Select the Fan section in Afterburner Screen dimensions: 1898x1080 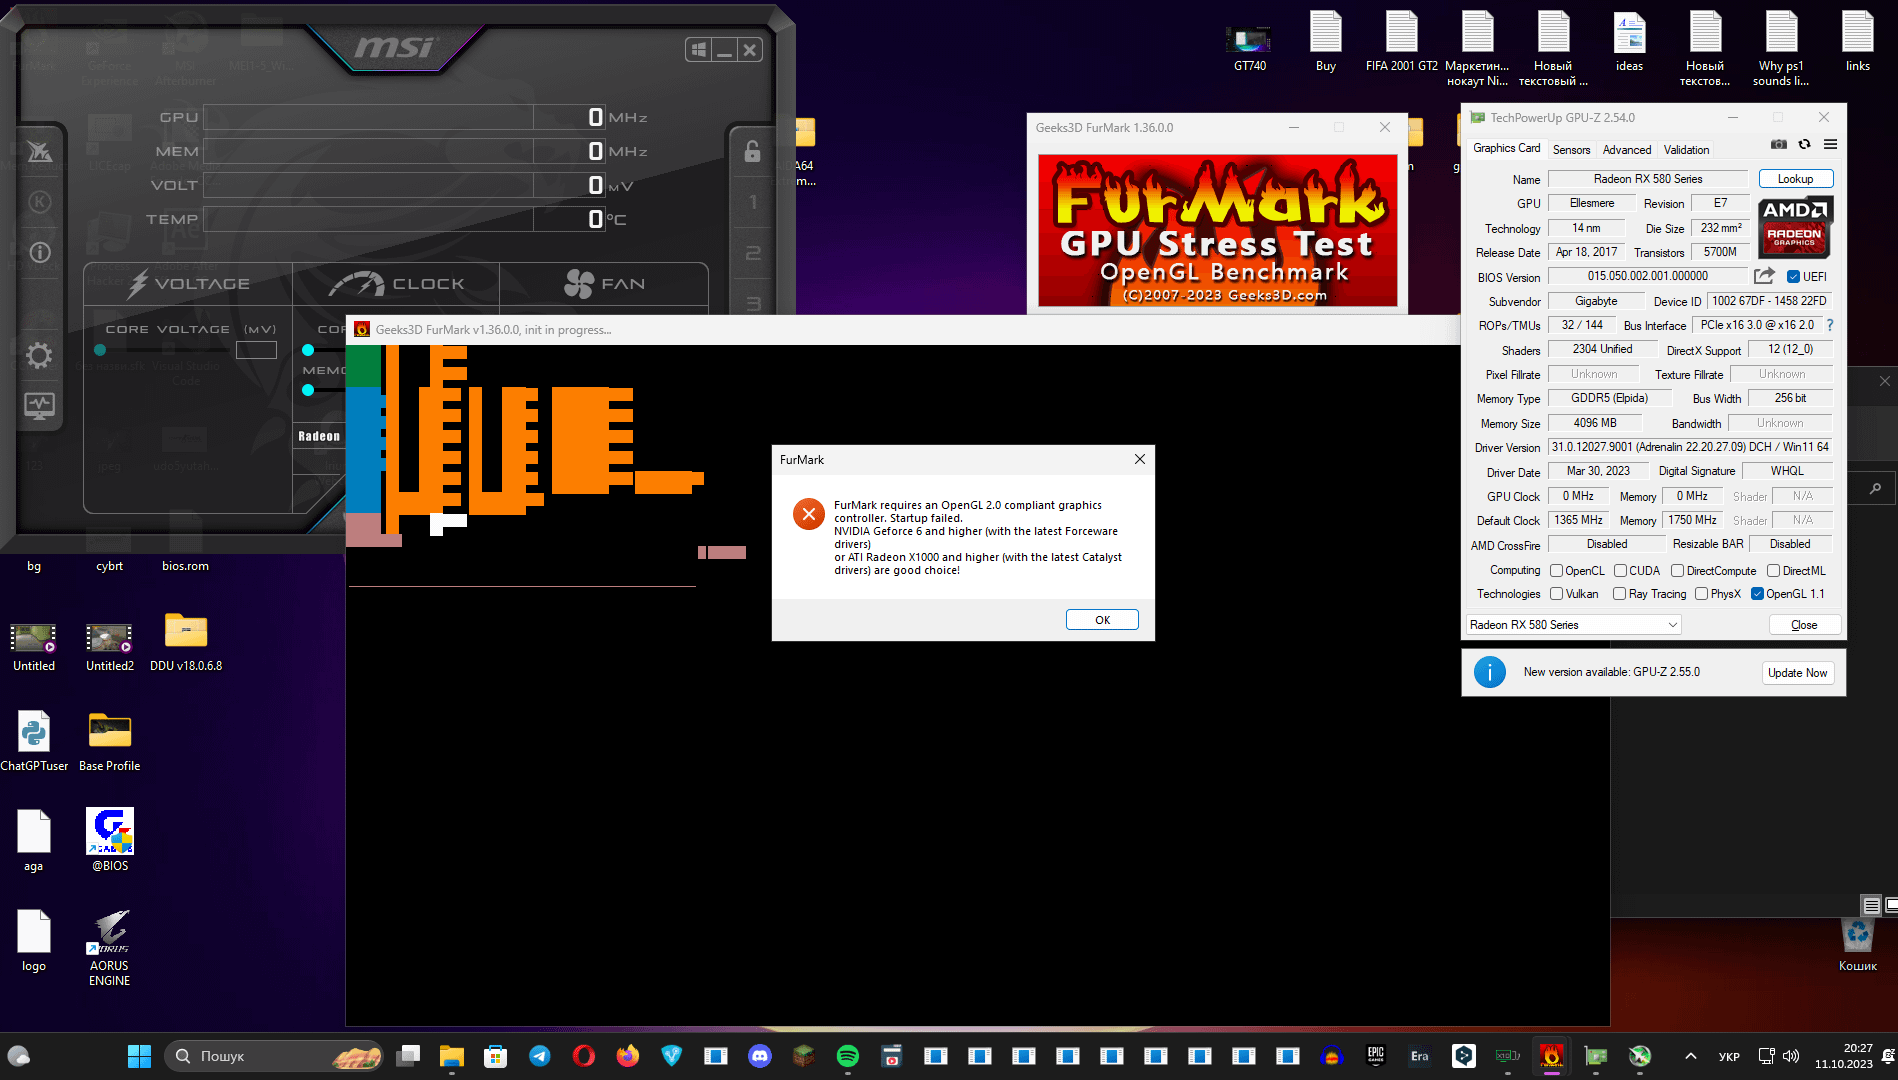604,284
